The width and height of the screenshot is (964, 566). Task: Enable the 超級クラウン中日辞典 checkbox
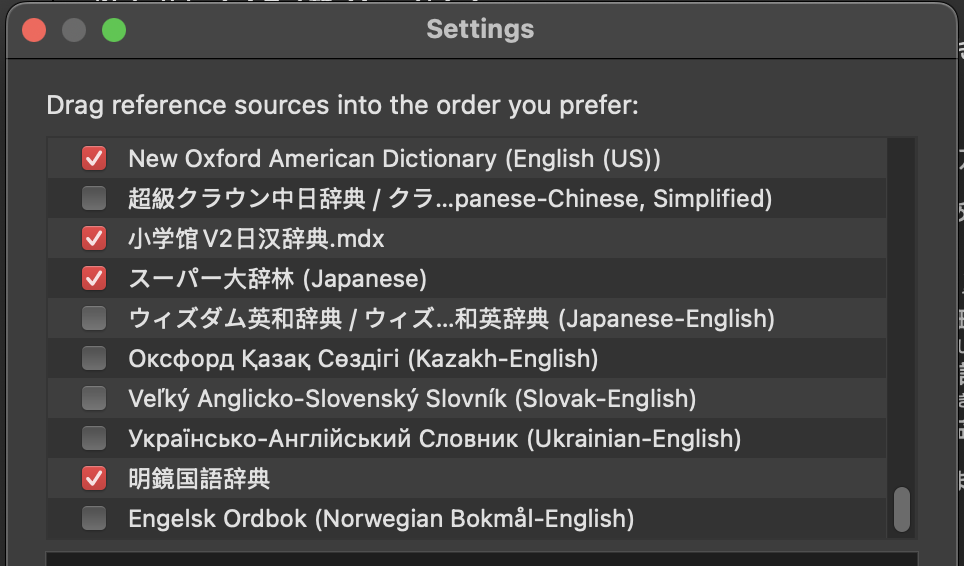coord(94,198)
